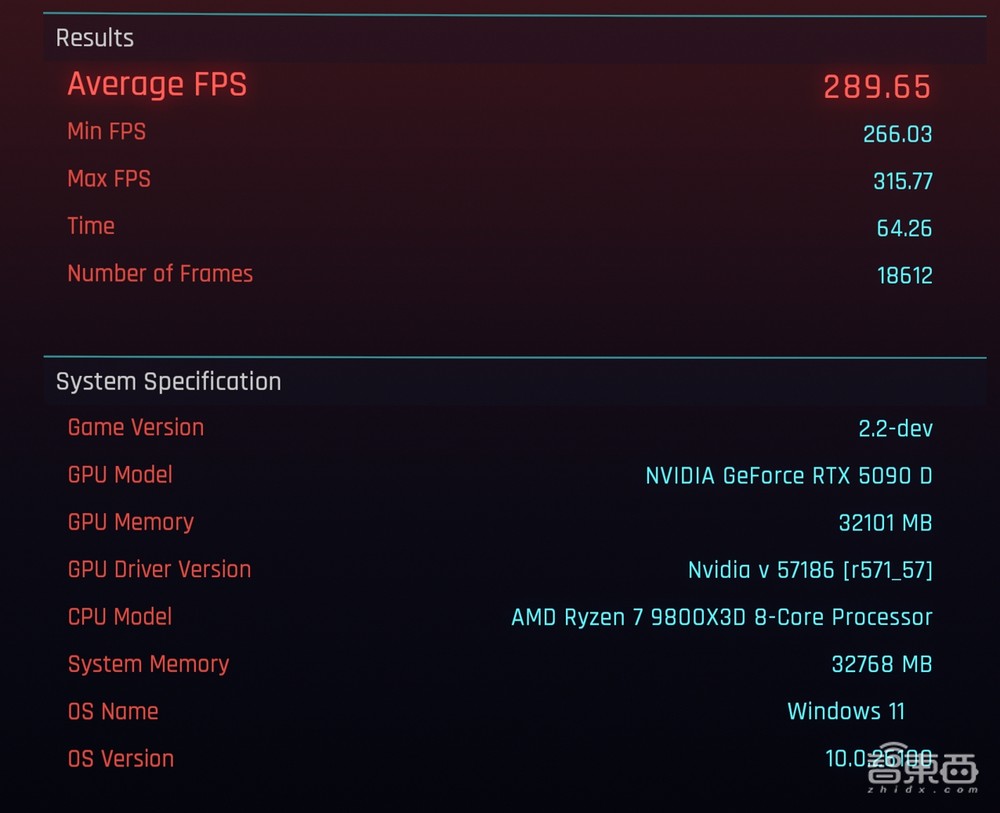
Task: Click the 2.2-dev version value
Action: click(x=895, y=429)
